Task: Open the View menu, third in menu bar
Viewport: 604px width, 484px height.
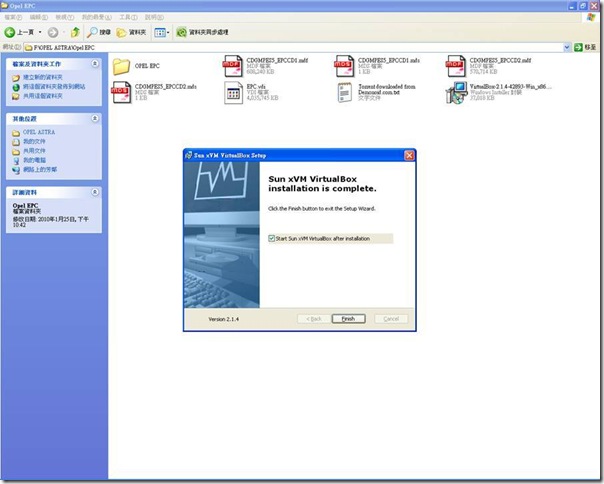Action: pyautogui.click(x=64, y=17)
